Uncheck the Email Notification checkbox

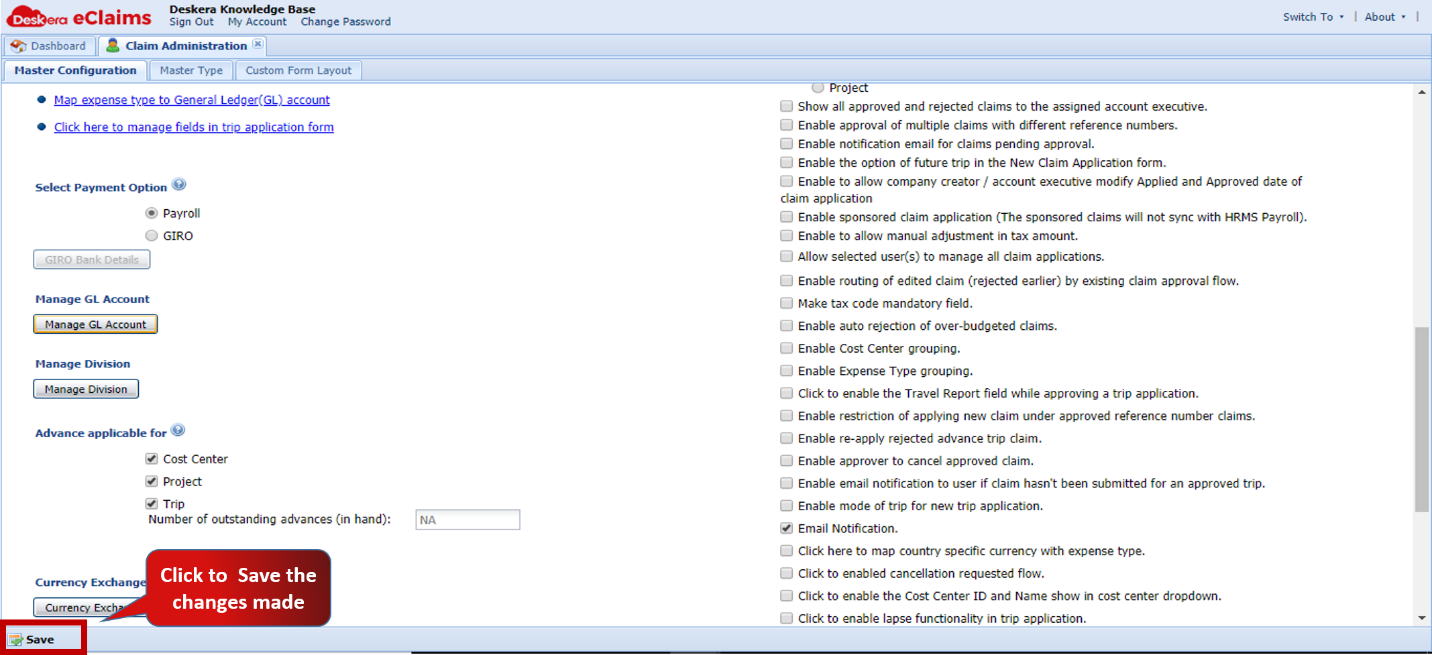[787, 528]
